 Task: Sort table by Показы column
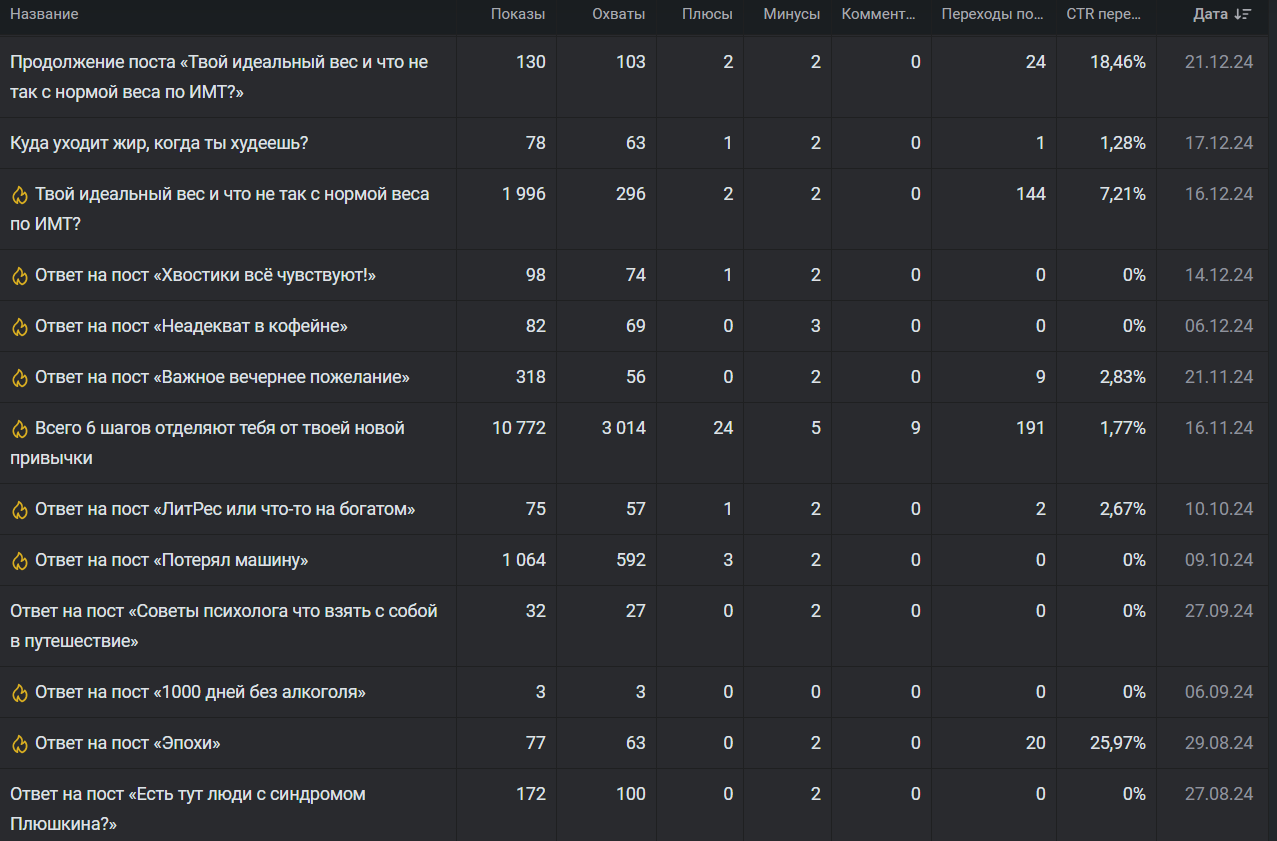click(x=518, y=14)
